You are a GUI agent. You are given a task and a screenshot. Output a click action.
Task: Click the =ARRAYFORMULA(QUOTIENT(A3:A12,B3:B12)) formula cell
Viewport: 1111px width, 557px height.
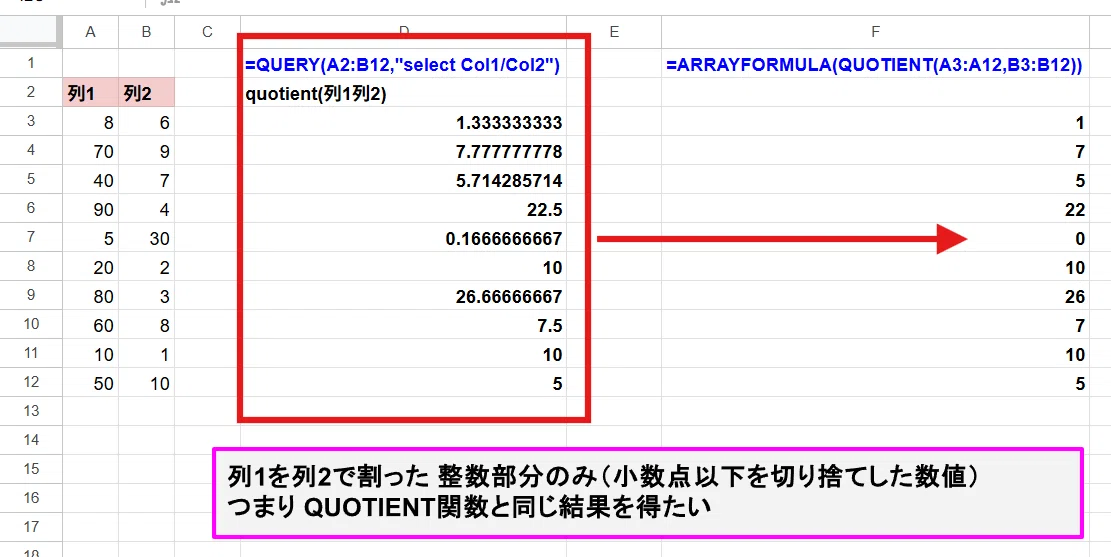[x=876, y=63]
